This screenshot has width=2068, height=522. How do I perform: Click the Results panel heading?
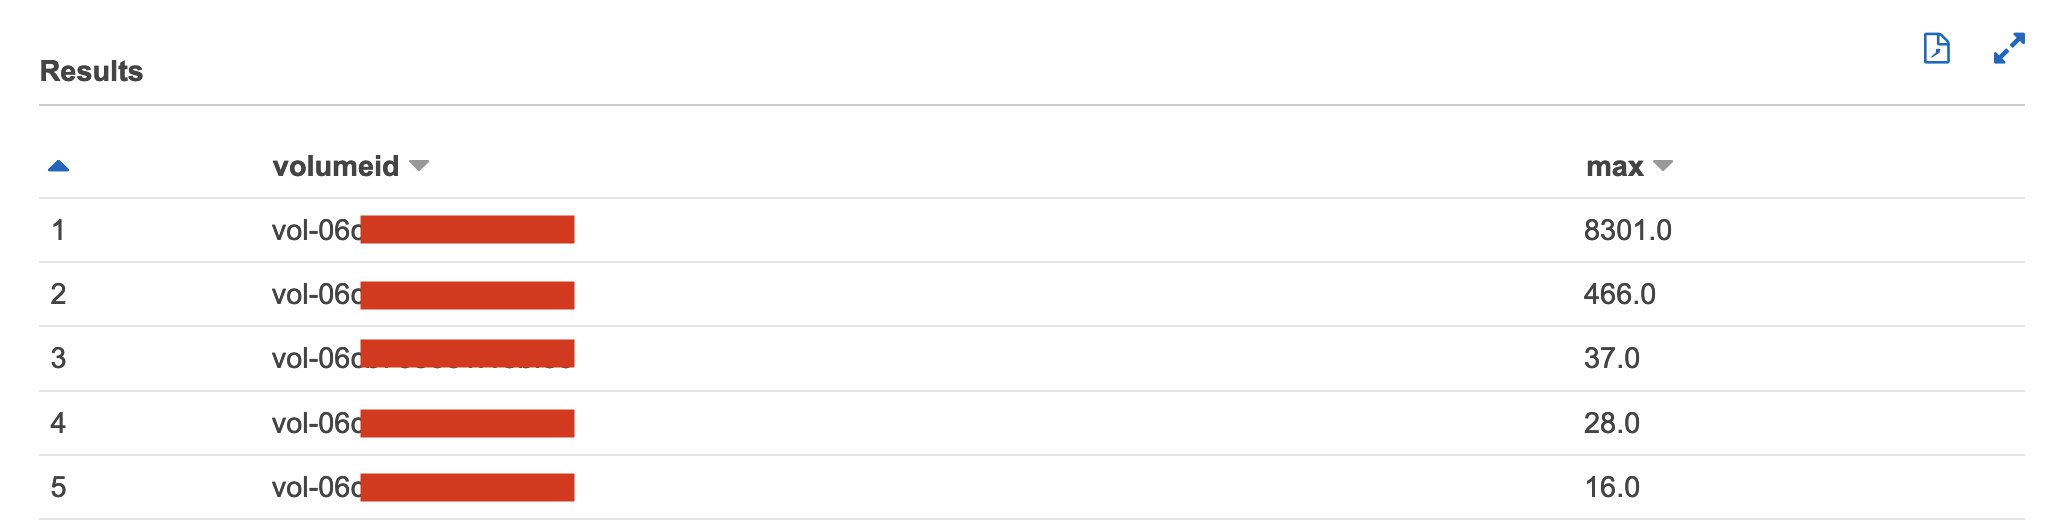91,71
